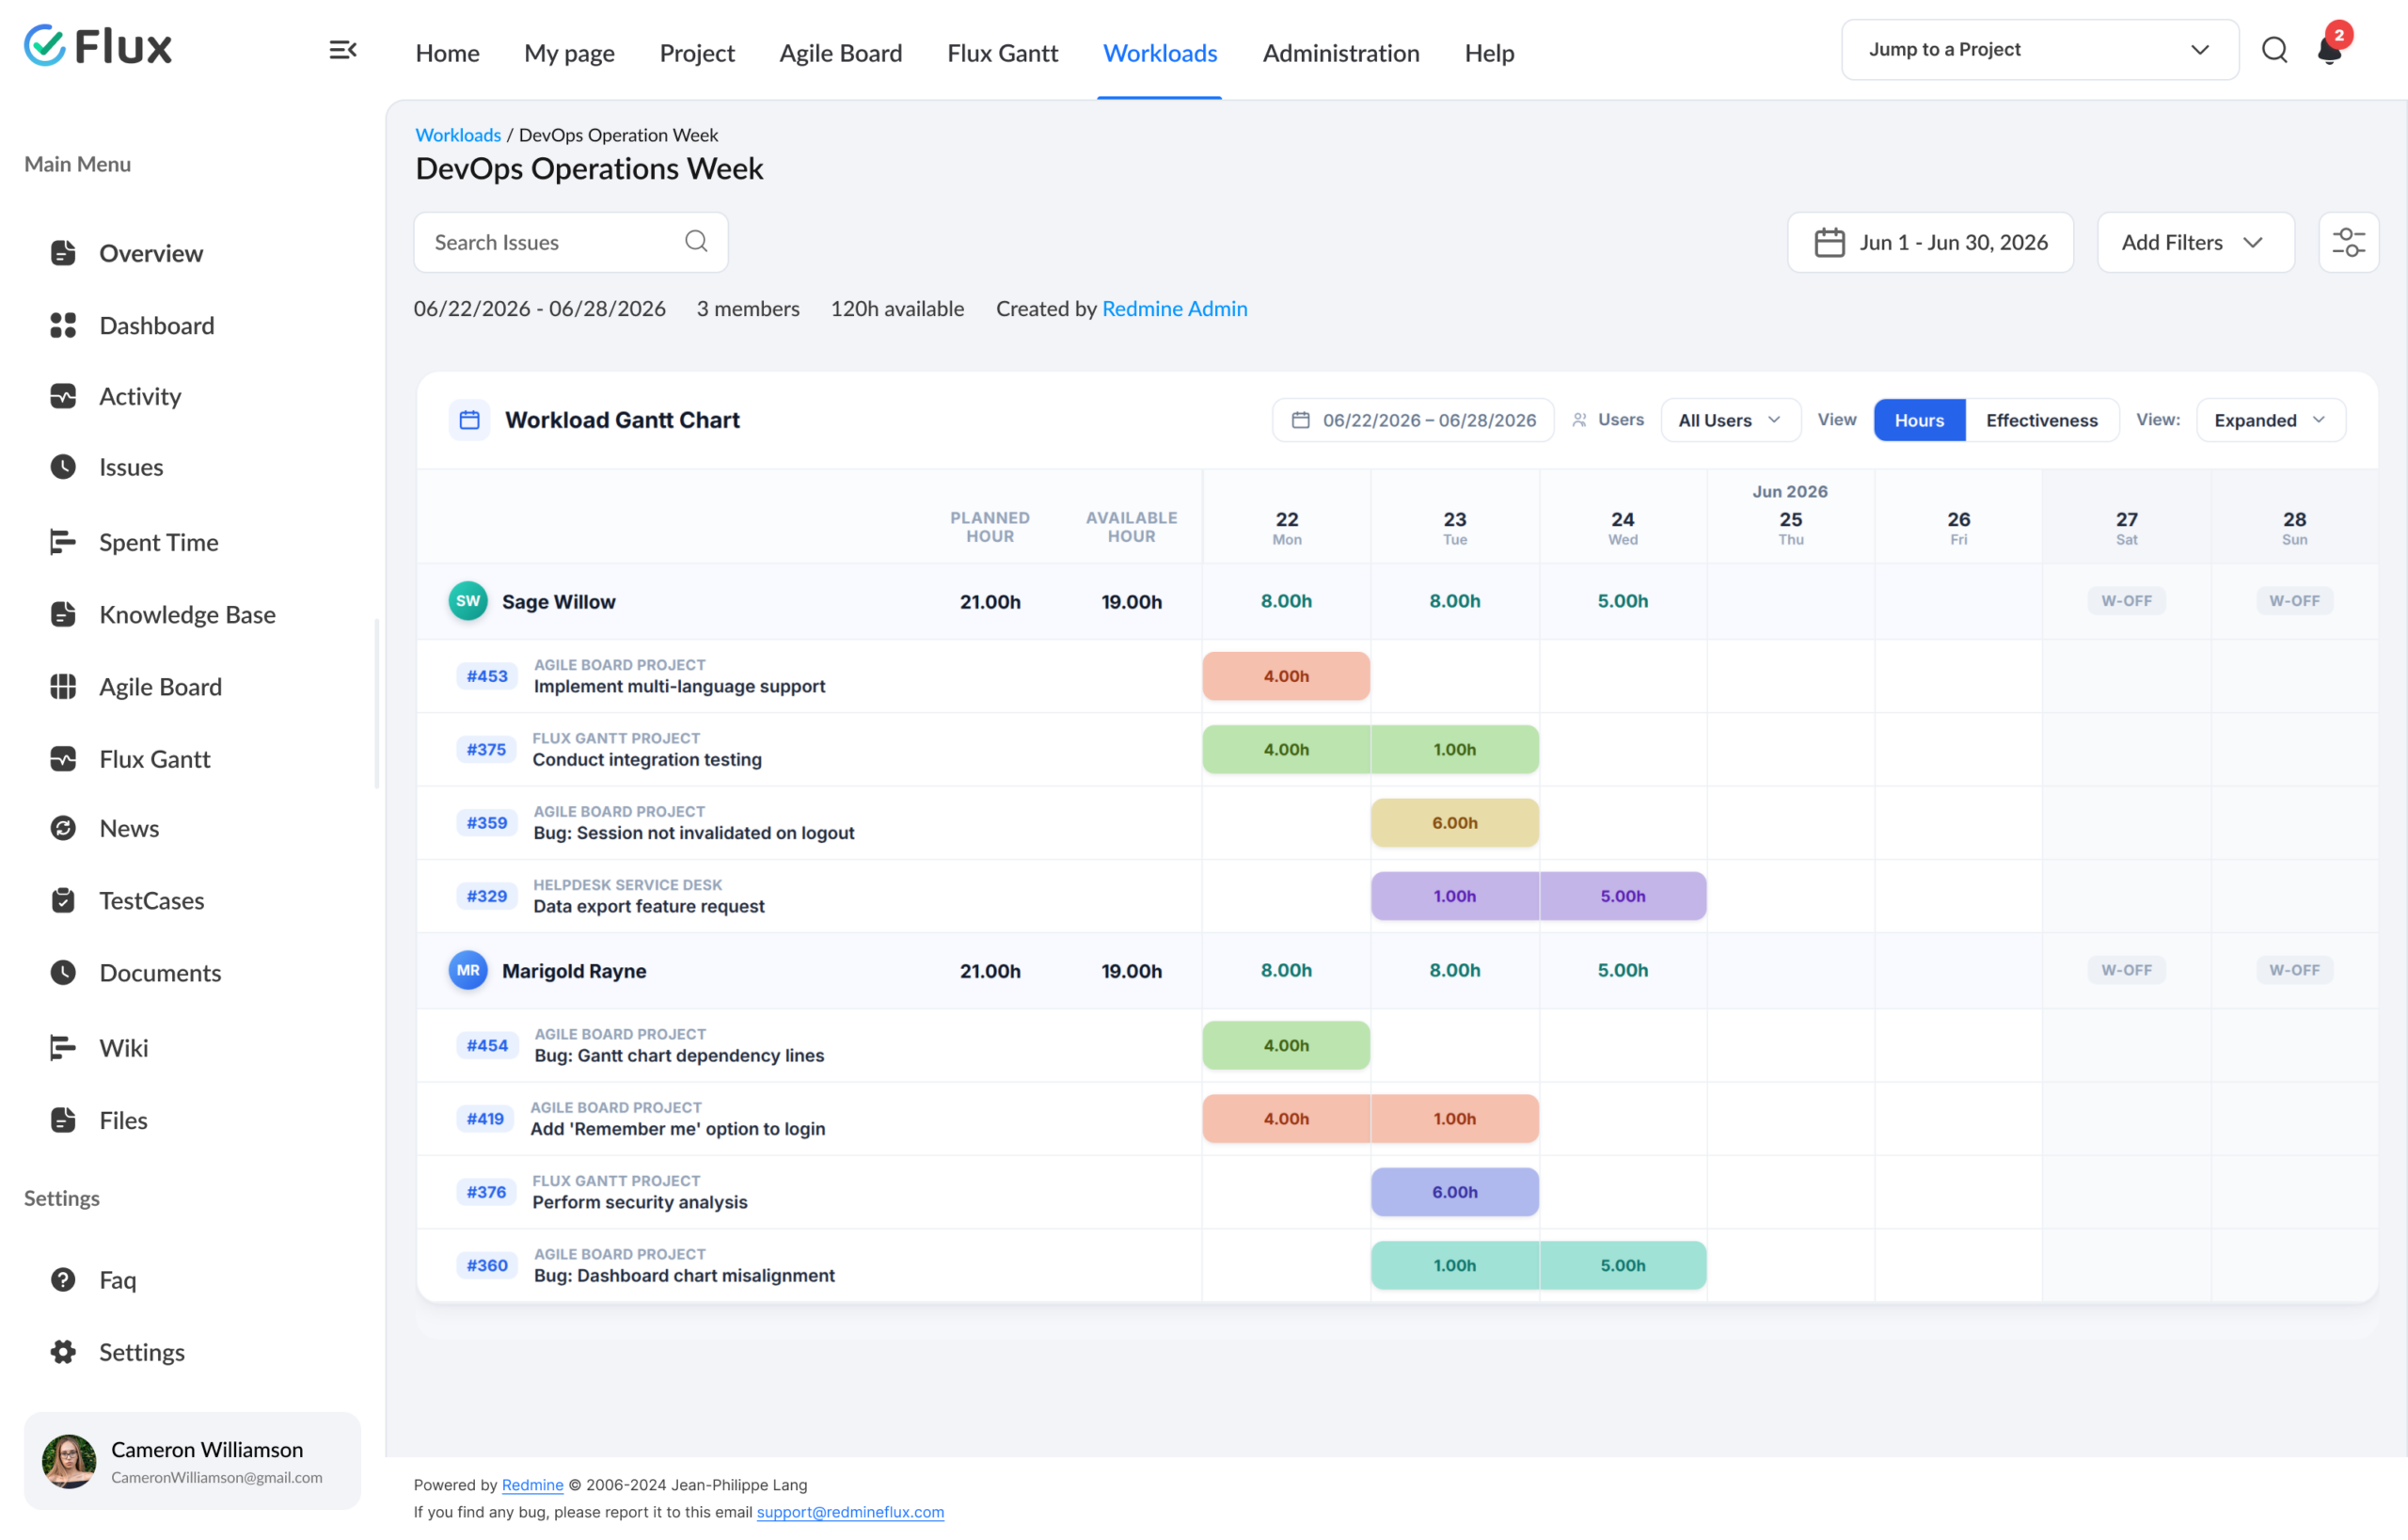Viewport: 2408px width, 1540px height.
Task: Open the filter sliders settings button
Action: pos(2348,242)
